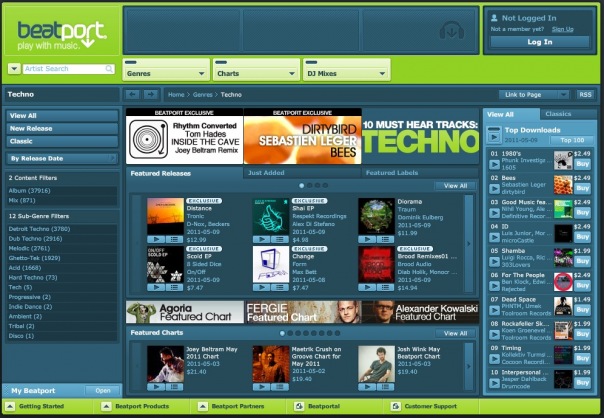The height and width of the screenshot is (418, 604).
Task: Play Maetrik Crush on Groove chart
Action: pyautogui.click(x=262, y=386)
